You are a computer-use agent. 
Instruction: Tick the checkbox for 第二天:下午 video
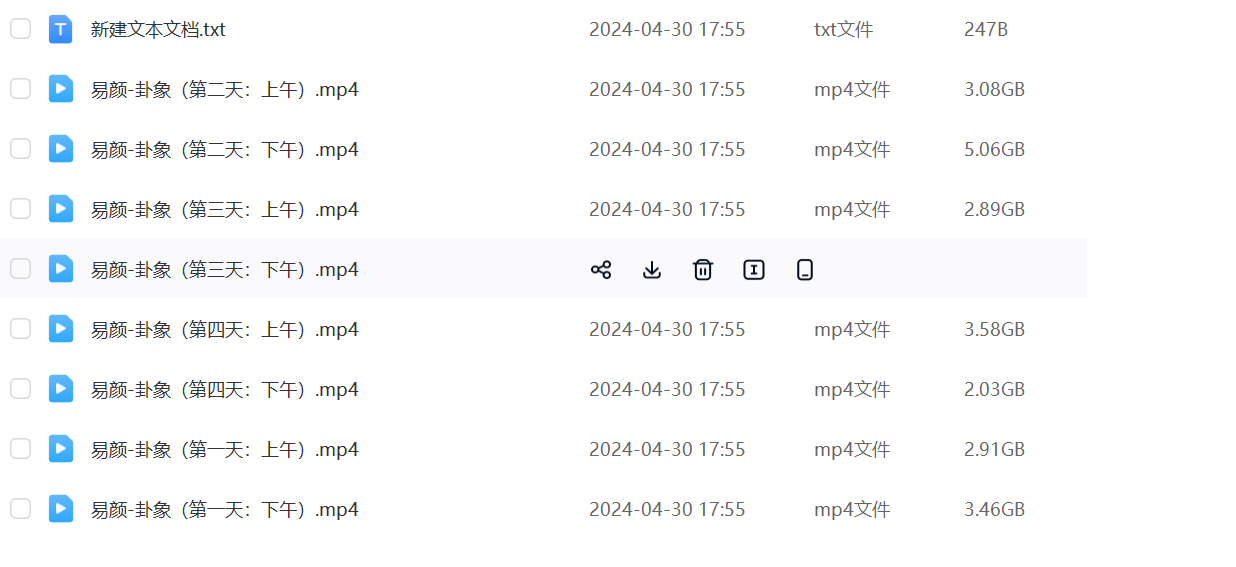pos(21,149)
